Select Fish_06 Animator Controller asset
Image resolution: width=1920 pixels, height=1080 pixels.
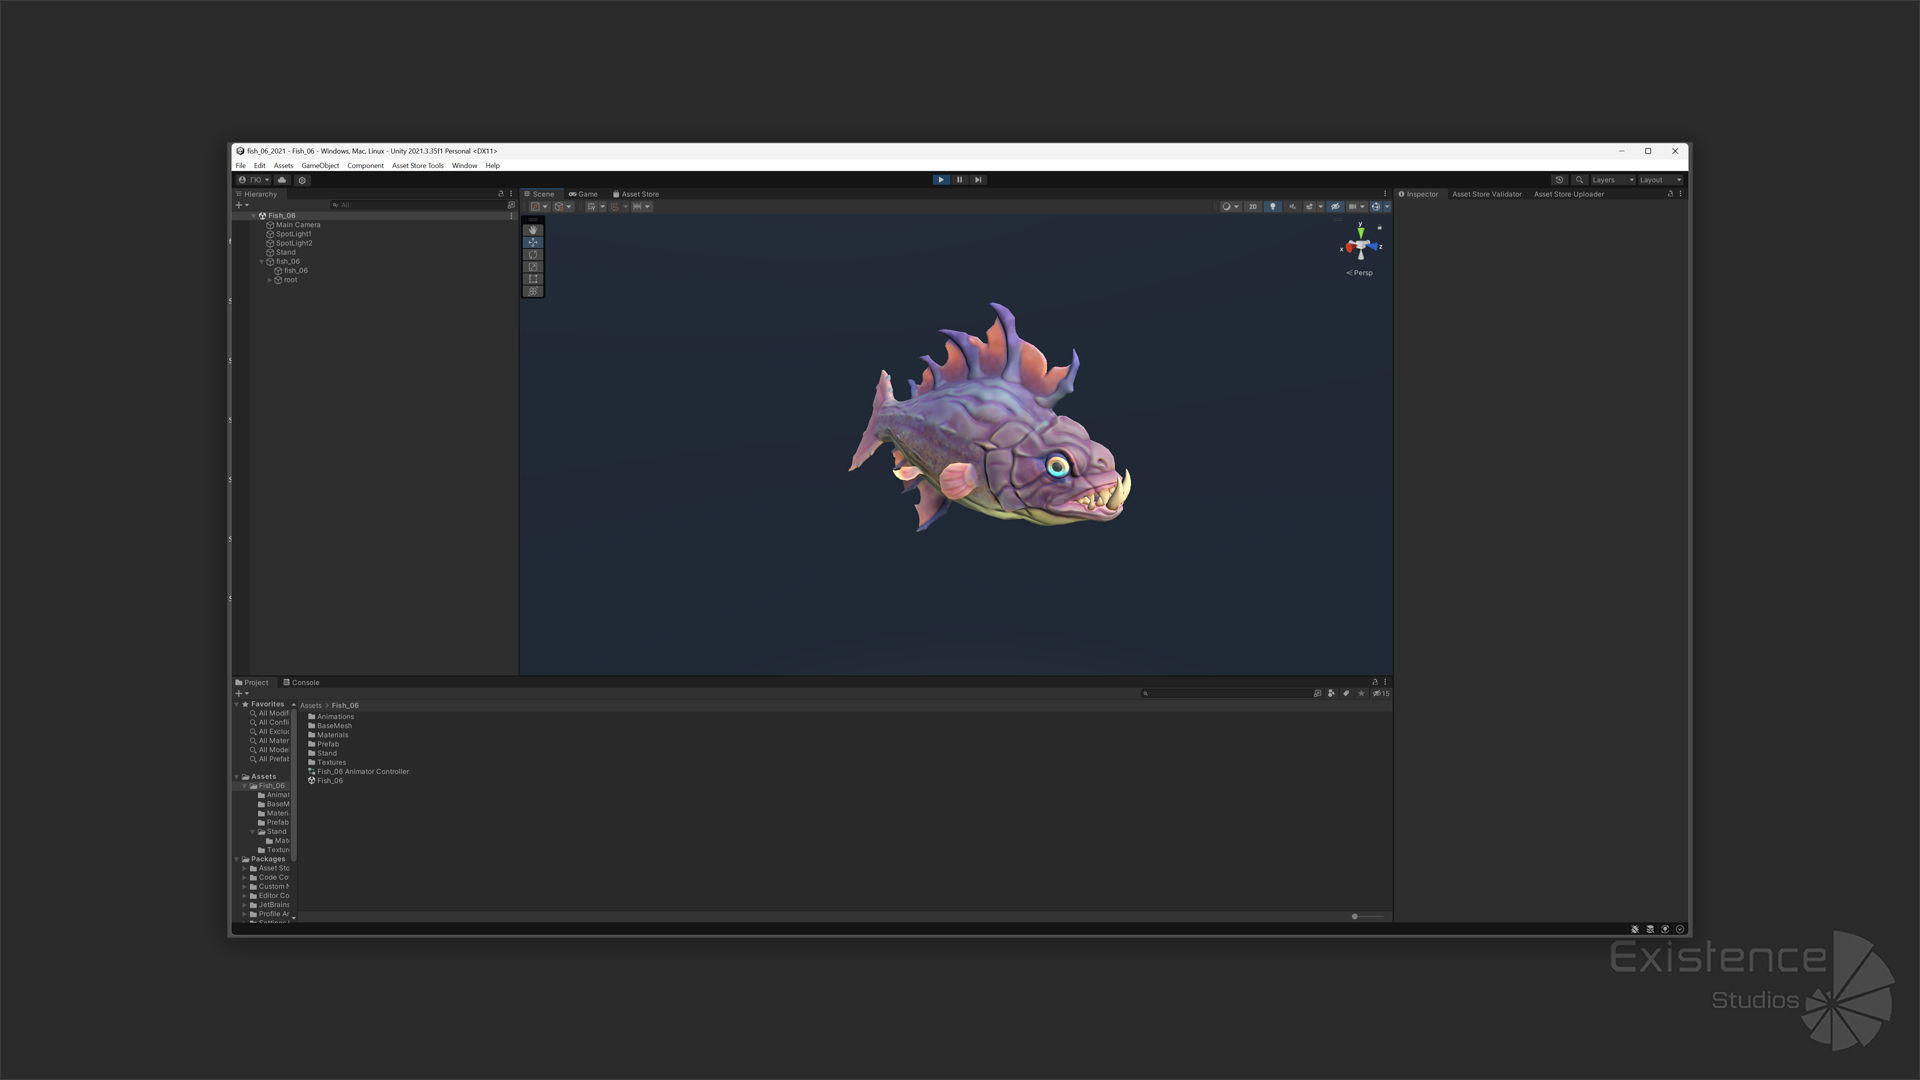tap(359, 772)
